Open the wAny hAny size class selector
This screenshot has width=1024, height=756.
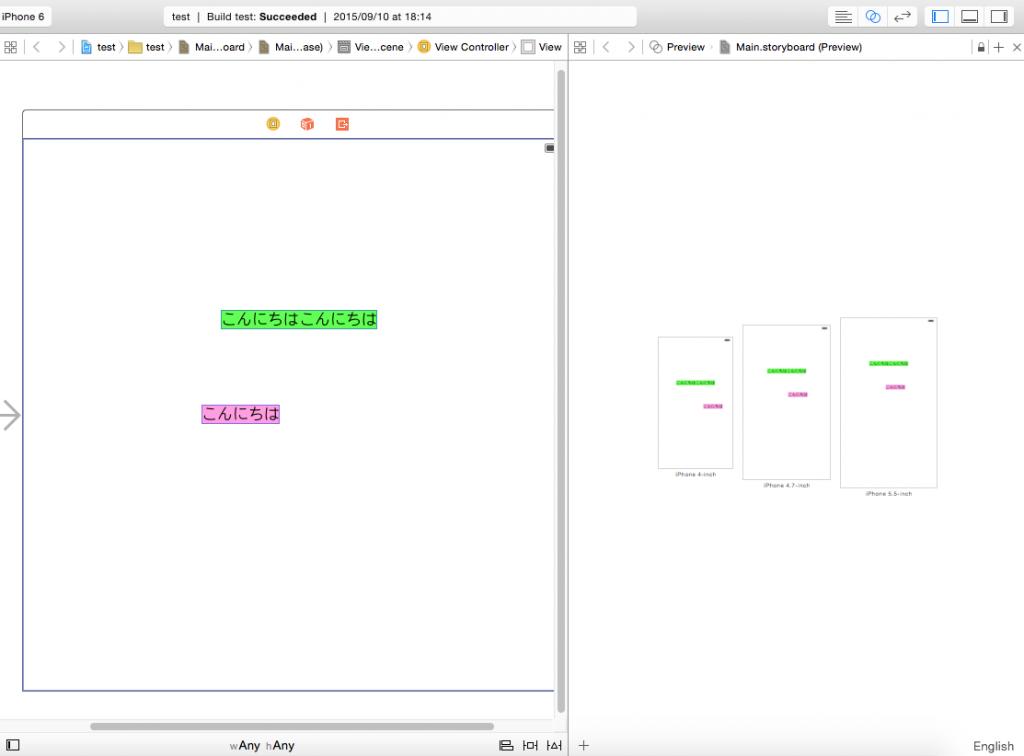coord(262,745)
